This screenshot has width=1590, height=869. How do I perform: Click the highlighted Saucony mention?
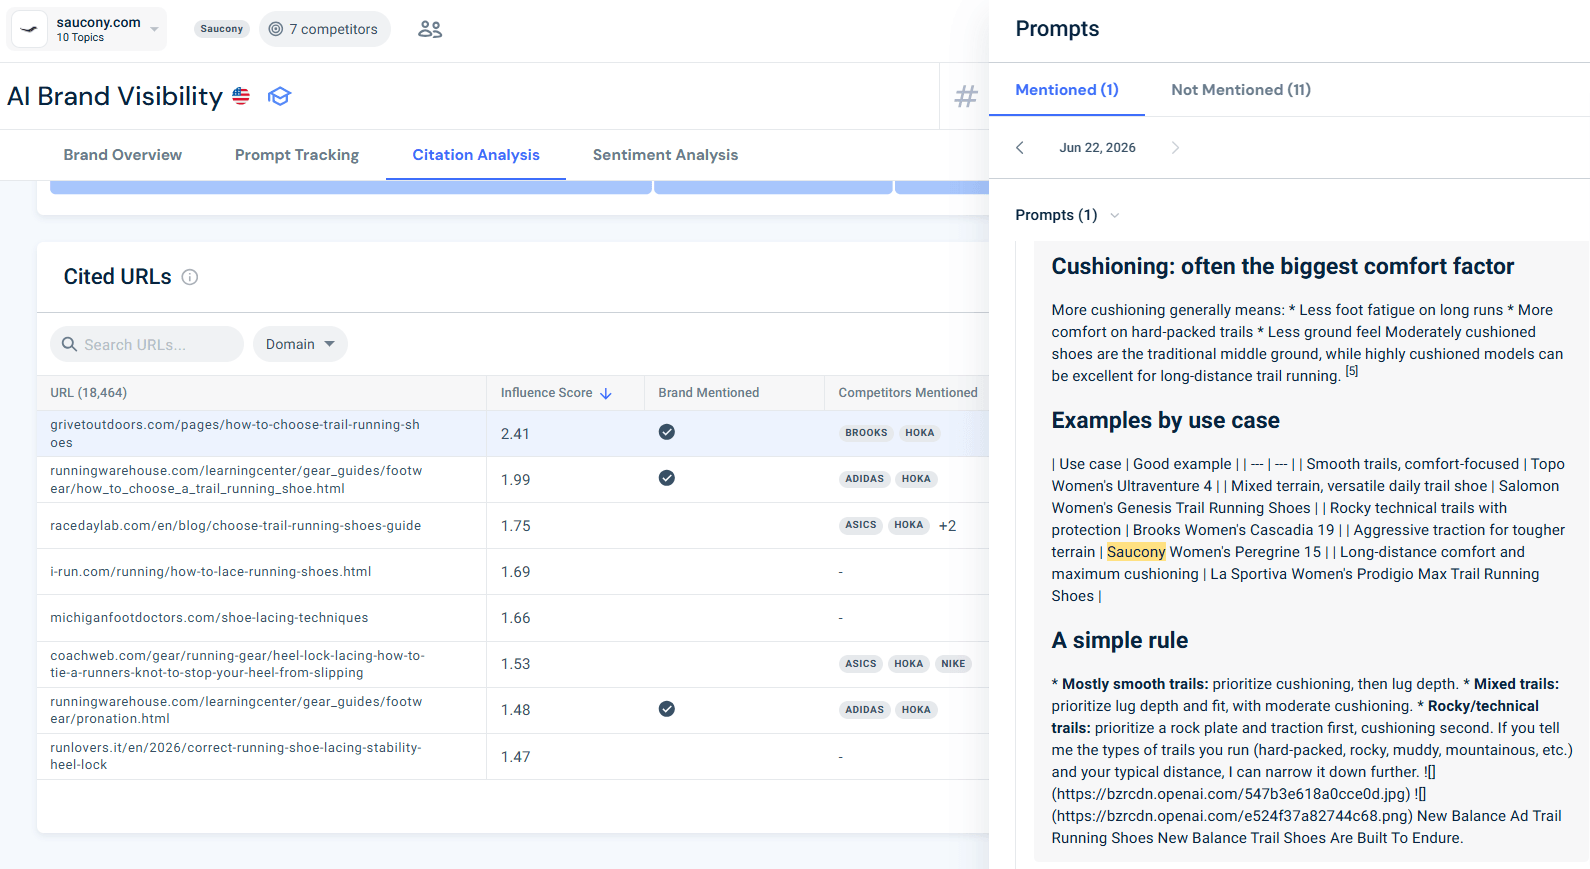click(1136, 552)
